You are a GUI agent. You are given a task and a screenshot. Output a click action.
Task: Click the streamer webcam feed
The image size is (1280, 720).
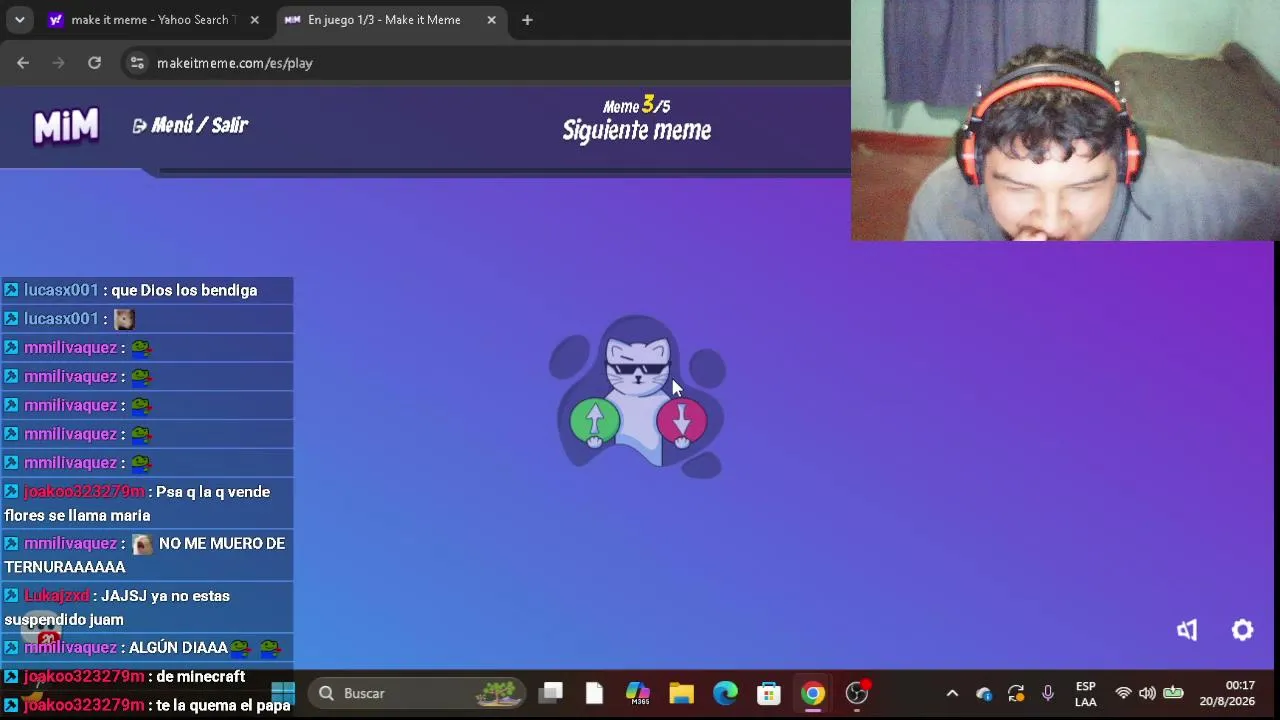click(x=1064, y=120)
